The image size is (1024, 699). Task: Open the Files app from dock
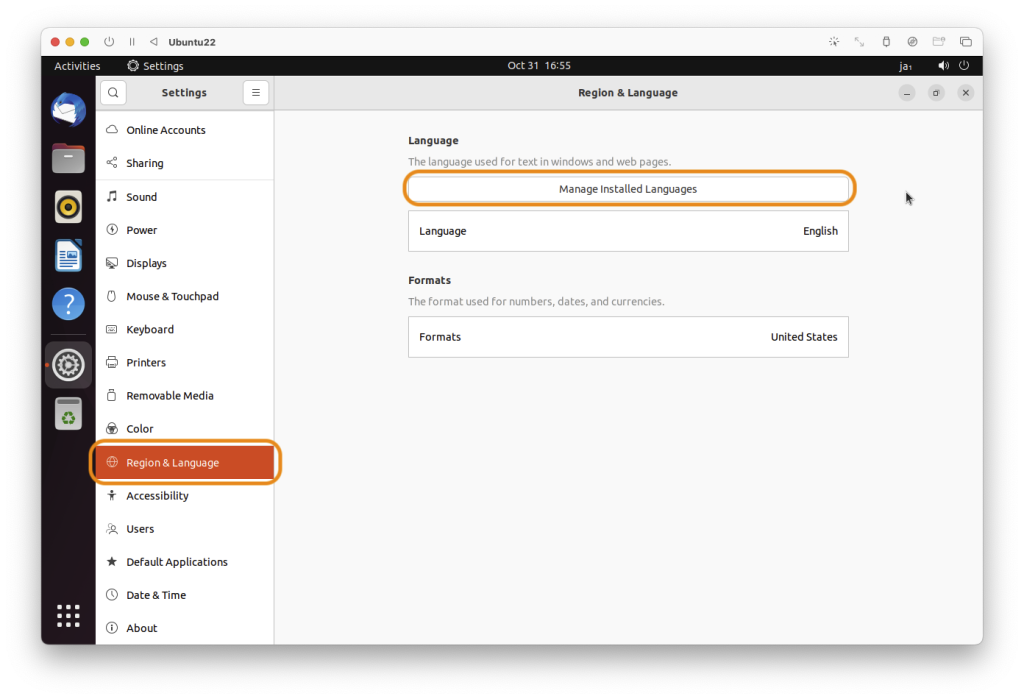[x=69, y=159]
